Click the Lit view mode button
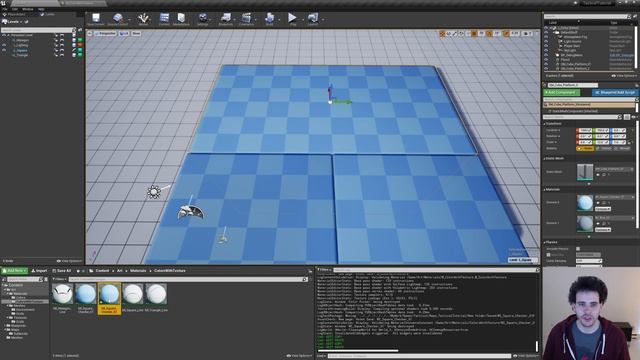Image resolution: width=640 pixels, height=360 pixels. [124, 33]
